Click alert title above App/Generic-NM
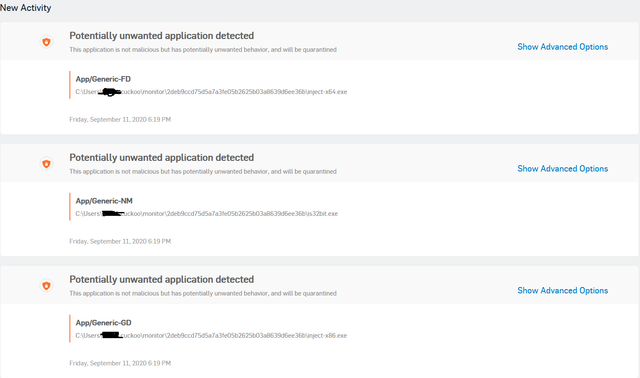Image resolution: width=640 pixels, height=378 pixels. click(x=162, y=158)
